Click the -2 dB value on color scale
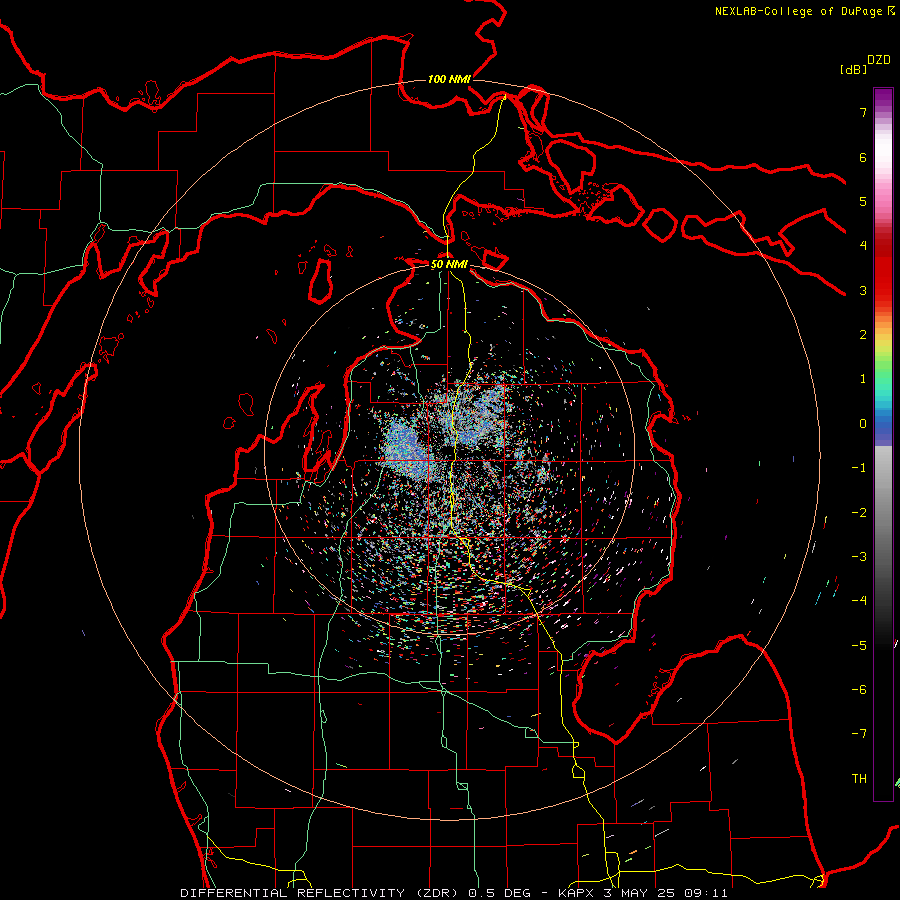 click(859, 513)
